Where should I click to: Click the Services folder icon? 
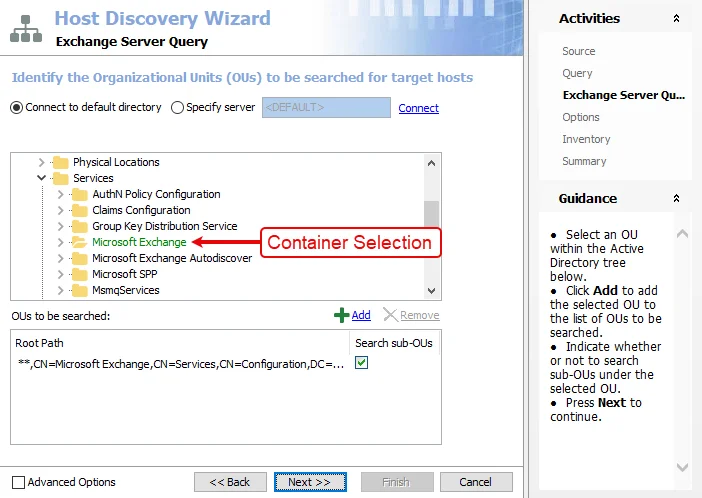[60, 178]
